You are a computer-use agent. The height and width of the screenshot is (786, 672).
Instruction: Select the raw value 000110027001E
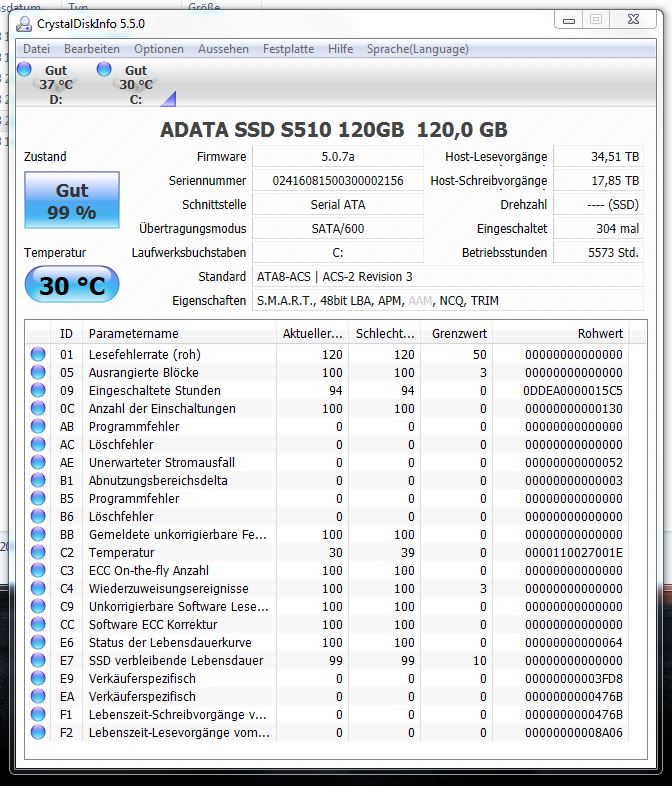pos(574,552)
